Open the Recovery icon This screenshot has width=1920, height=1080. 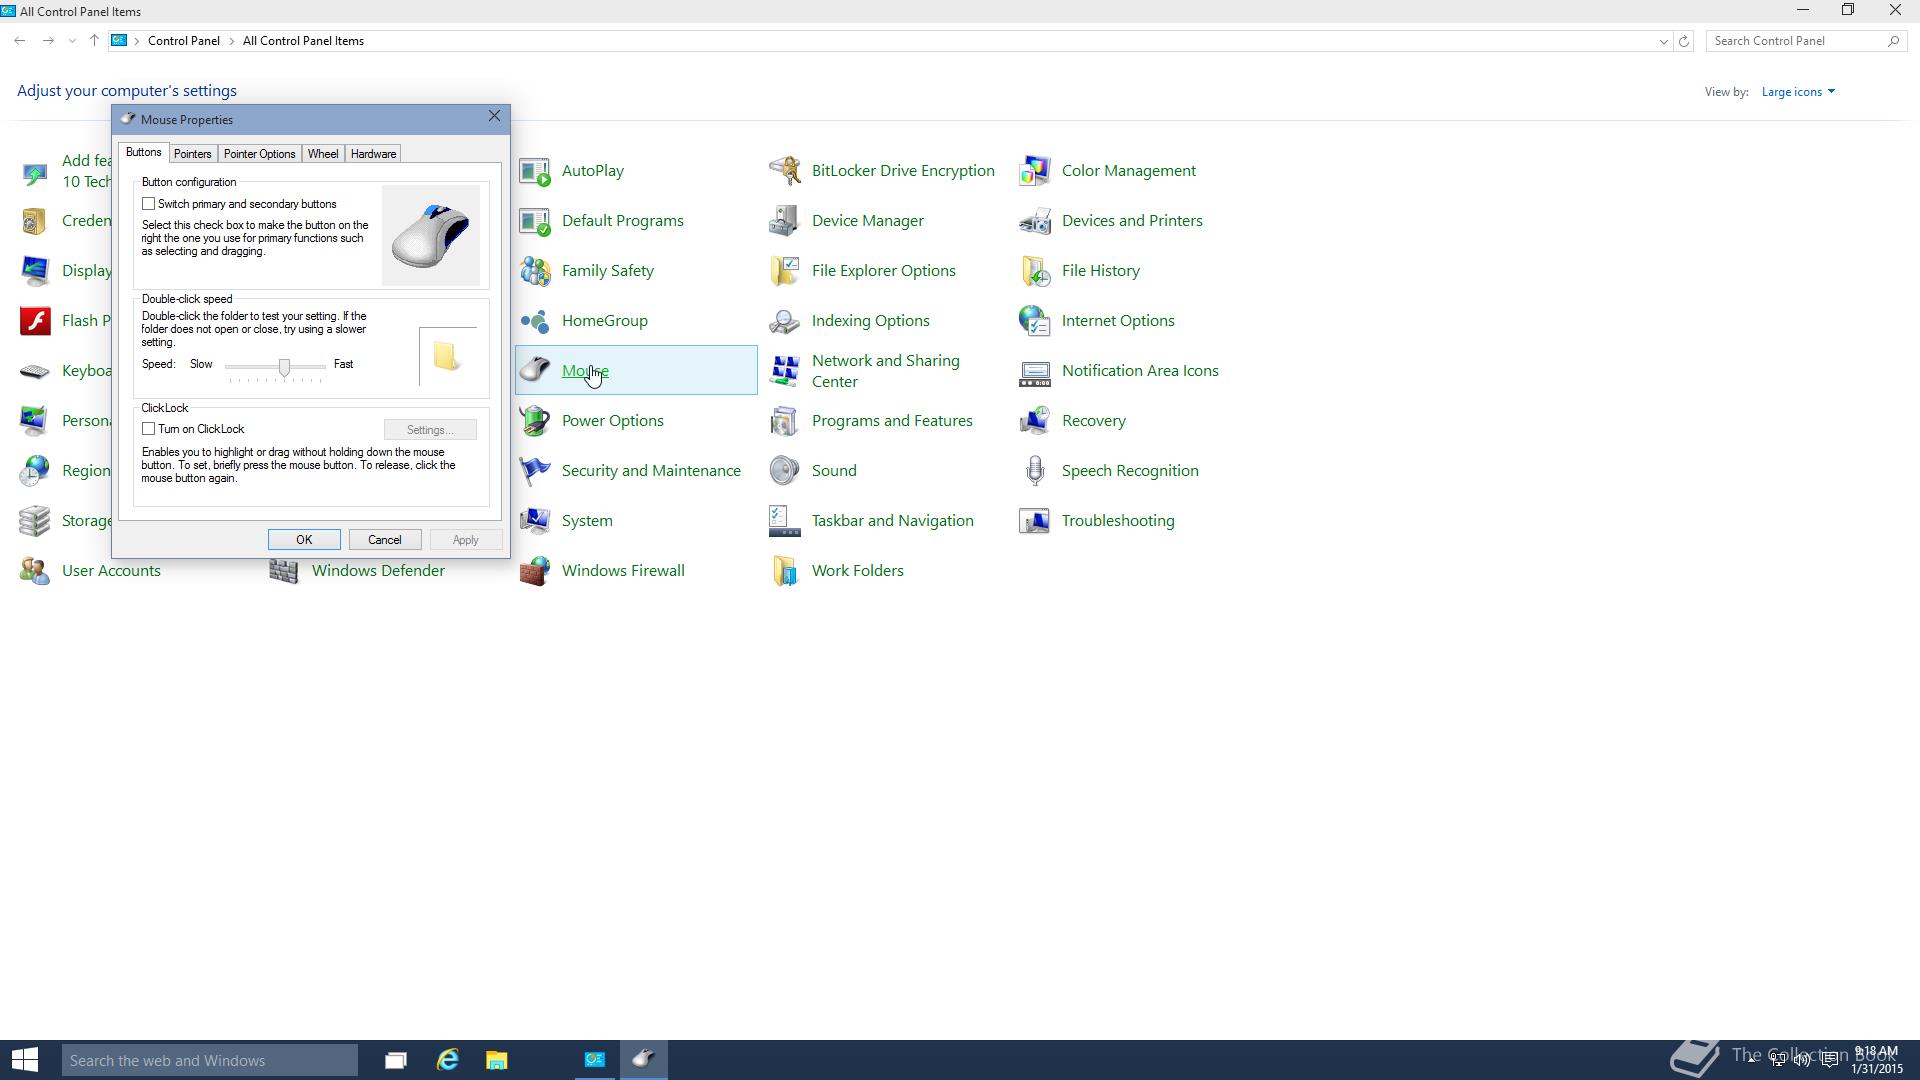click(1035, 421)
